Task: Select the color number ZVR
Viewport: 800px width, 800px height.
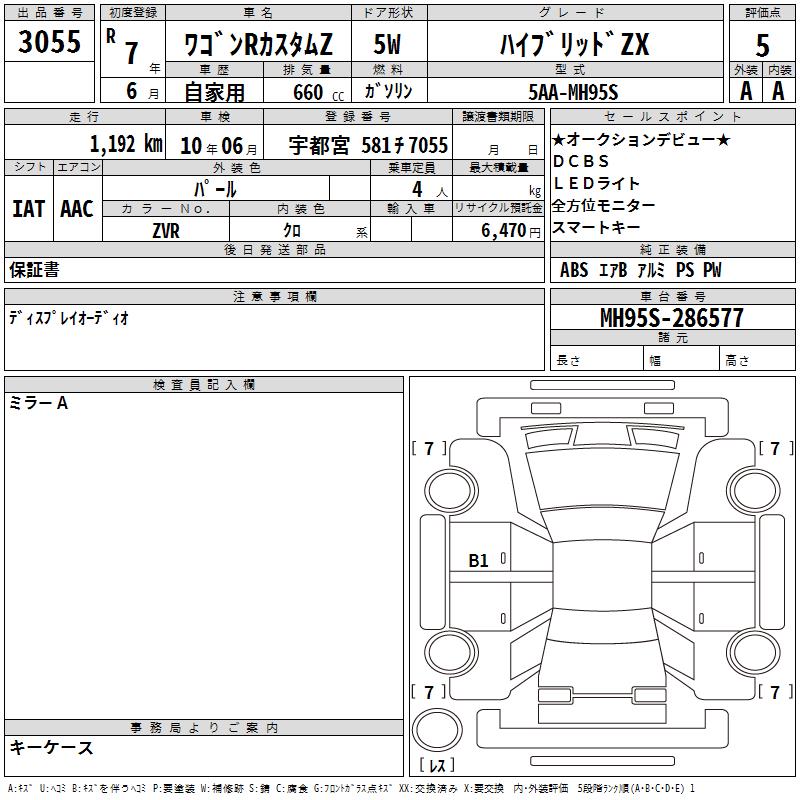Action: point(166,230)
